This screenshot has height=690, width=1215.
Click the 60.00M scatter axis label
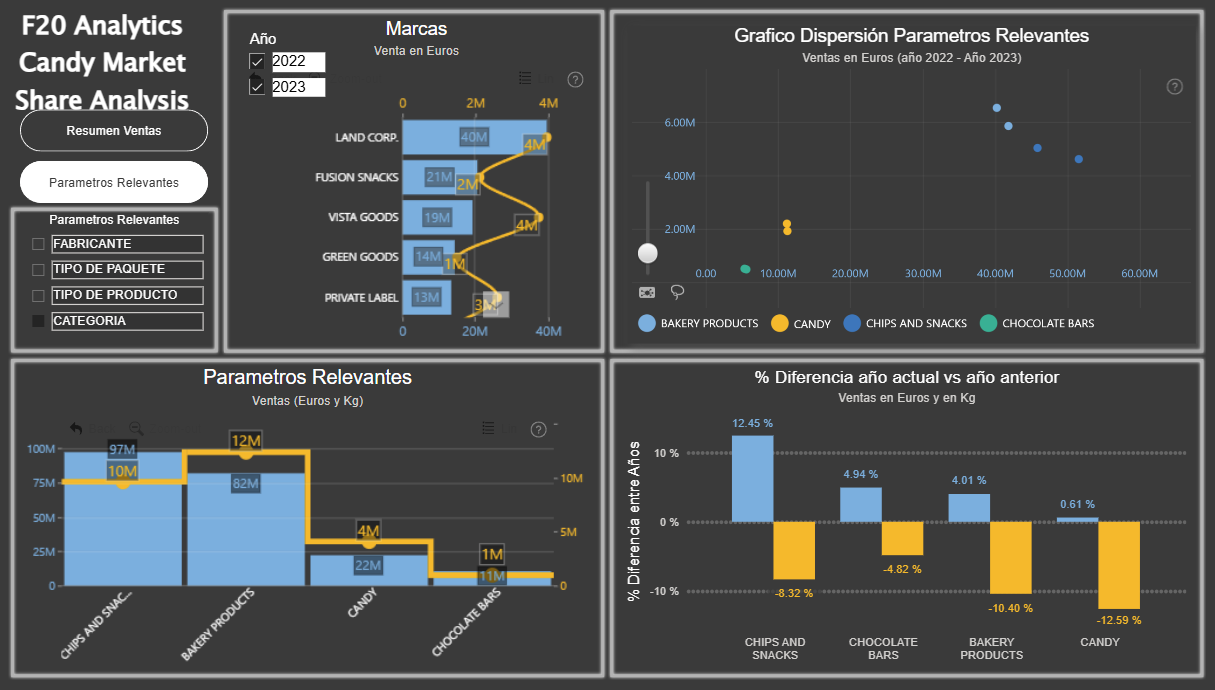(x=1139, y=273)
